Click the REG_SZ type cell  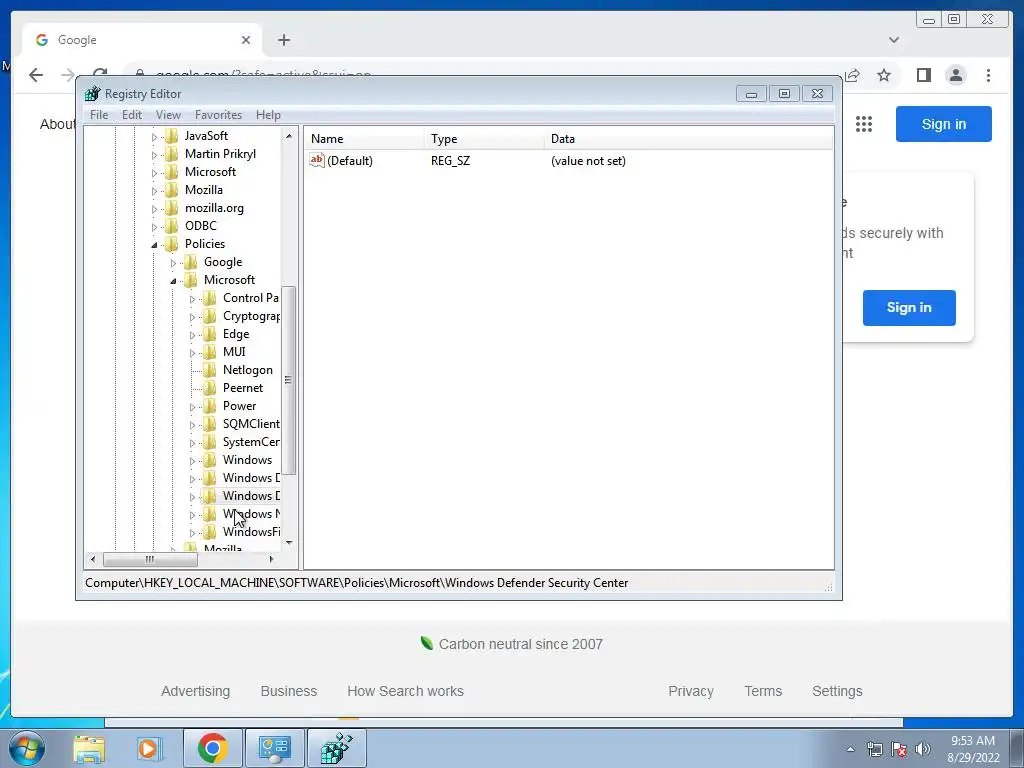(450, 161)
